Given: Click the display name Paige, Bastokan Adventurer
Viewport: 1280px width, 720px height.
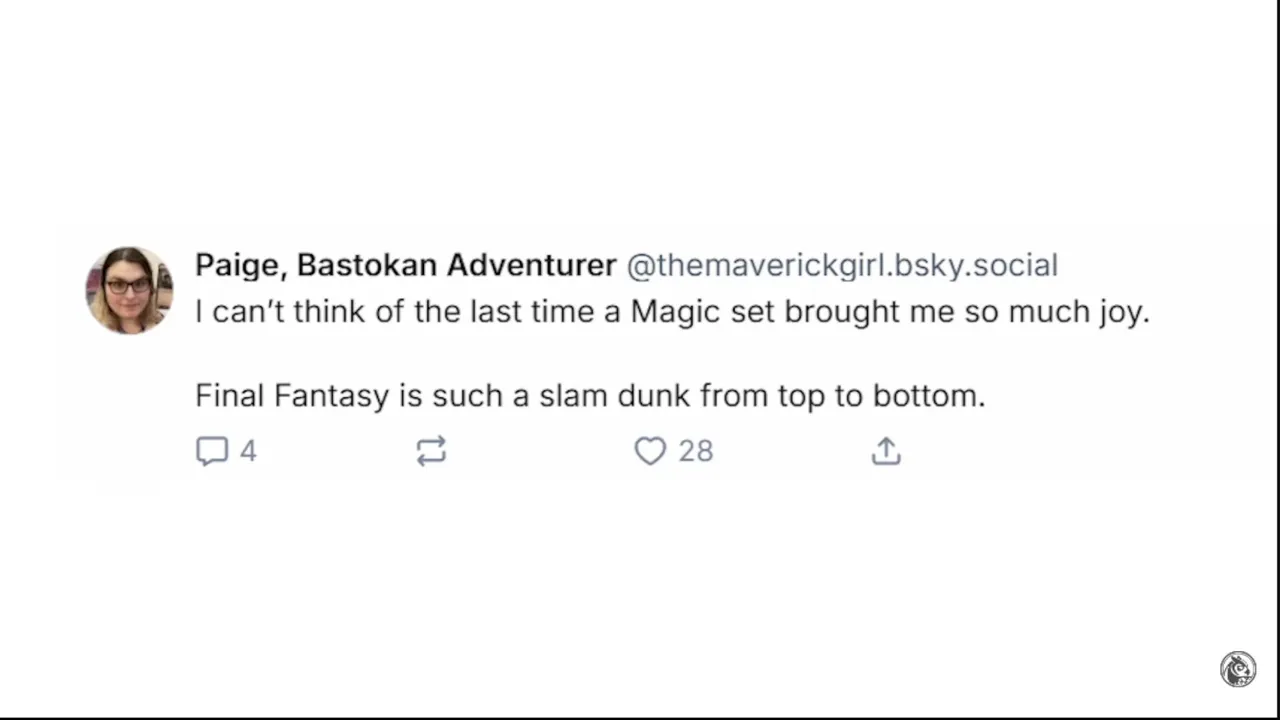Looking at the screenshot, I should coord(405,265).
